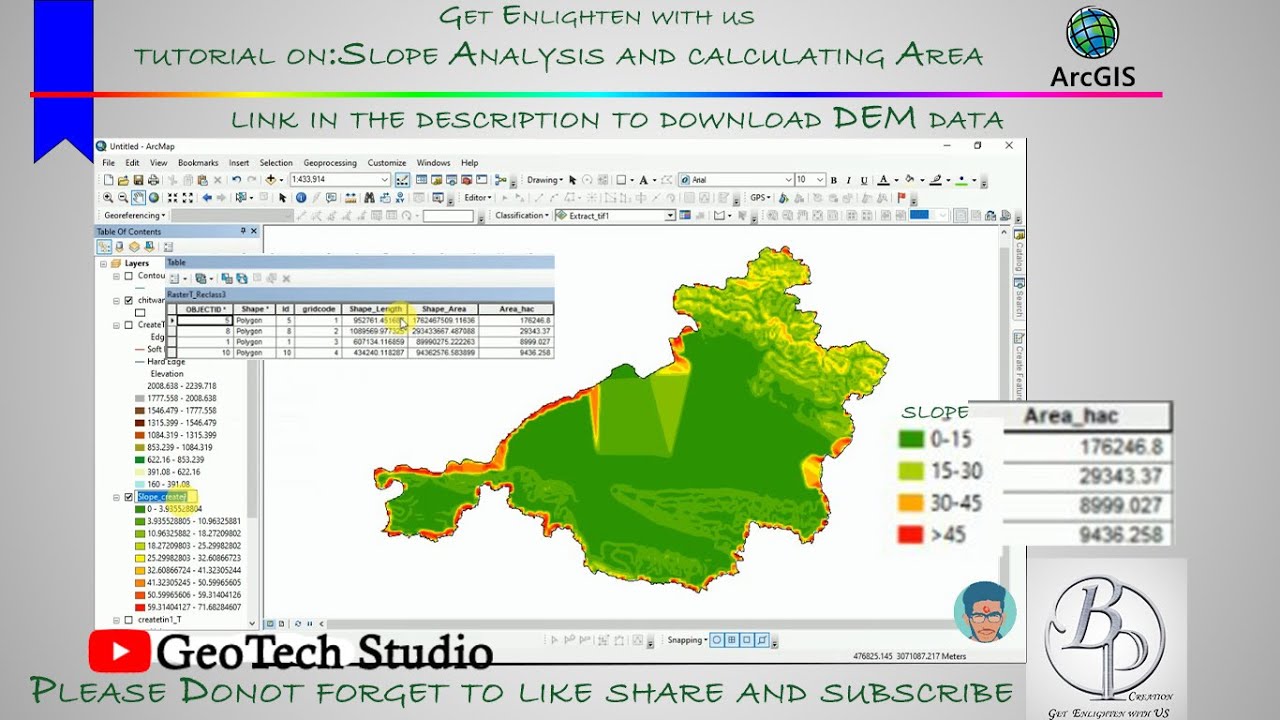1280x720 pixels.
Task: Click the Underline text icon
Action: pos(864,180)
